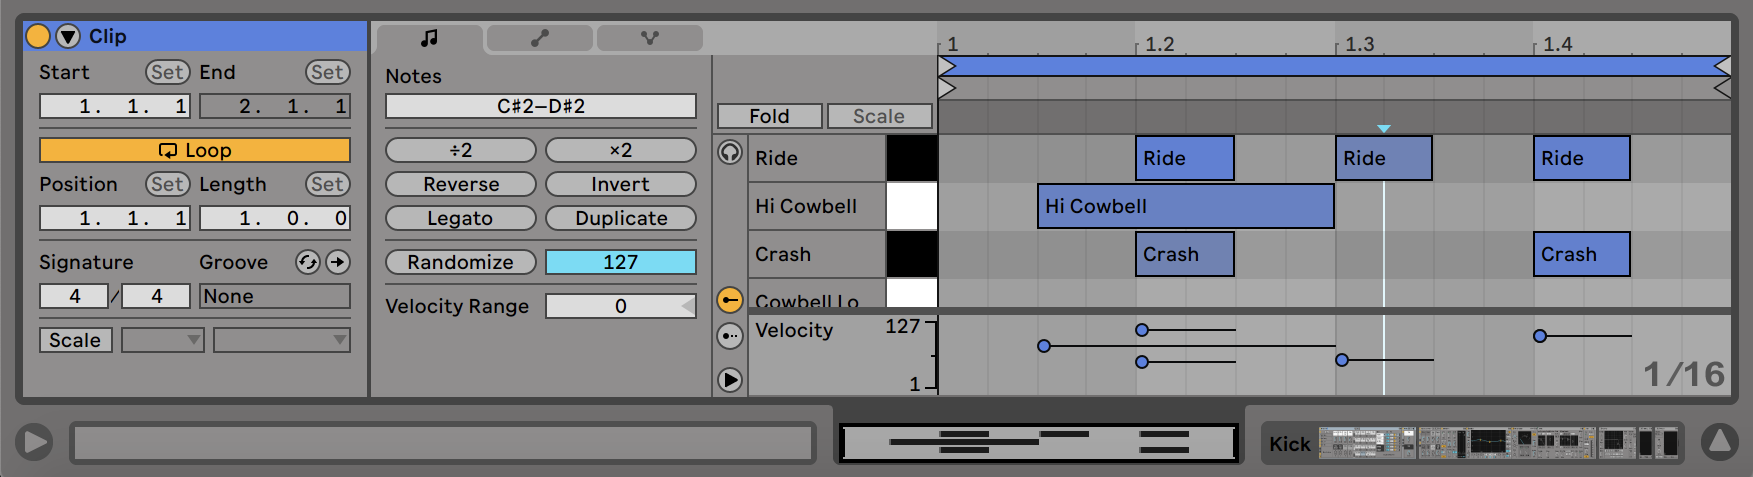Toggle the Scale button in Clip box
Image resolution: width=1753 pixels, height=477 pixels.
click(76, 340)
